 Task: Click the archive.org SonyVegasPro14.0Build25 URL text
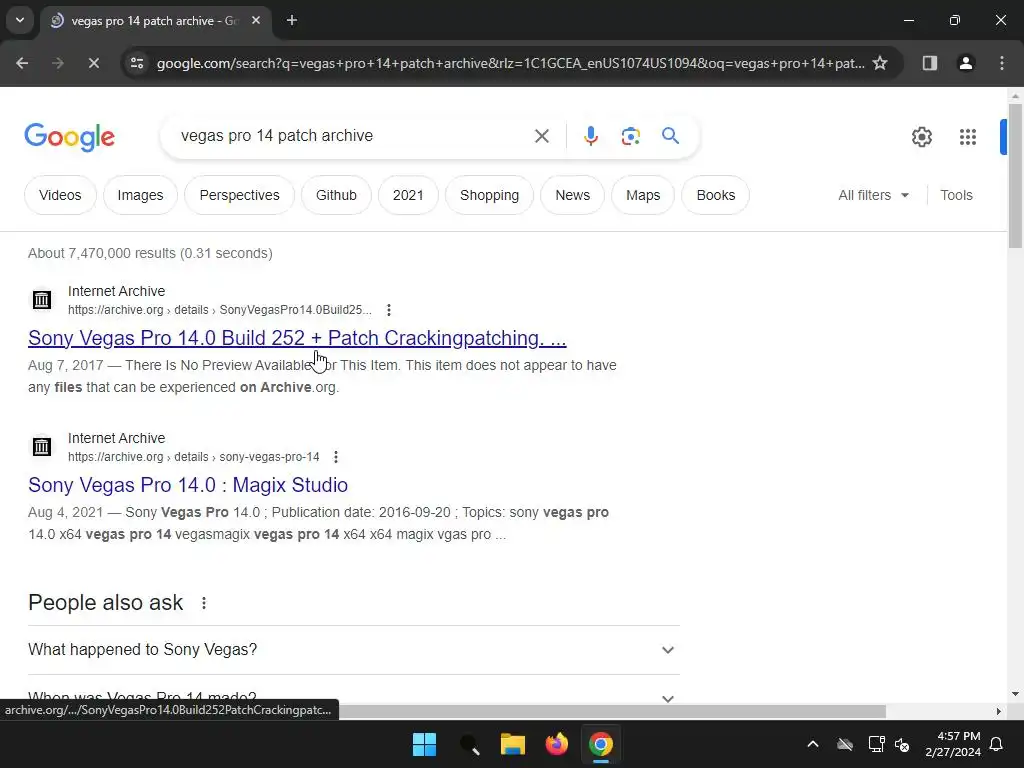point(220,310)
